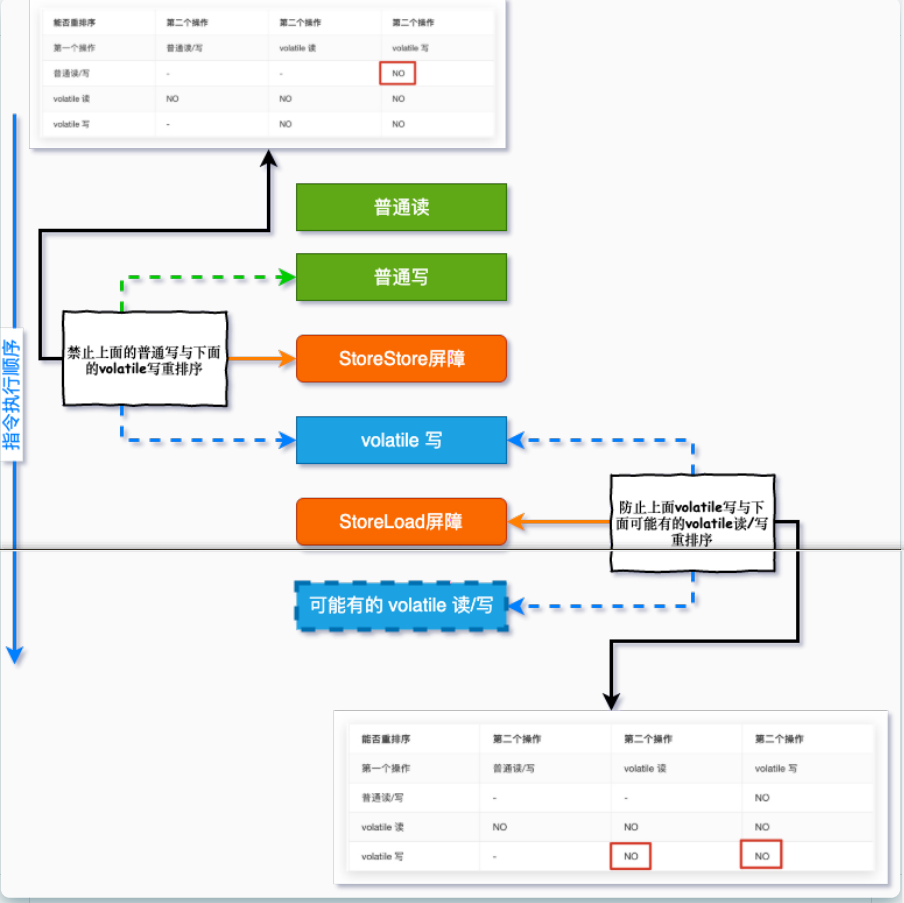Select bottom table's red NO under volatile 写
This screenshot has width=904, height=903.
(762, 856)
